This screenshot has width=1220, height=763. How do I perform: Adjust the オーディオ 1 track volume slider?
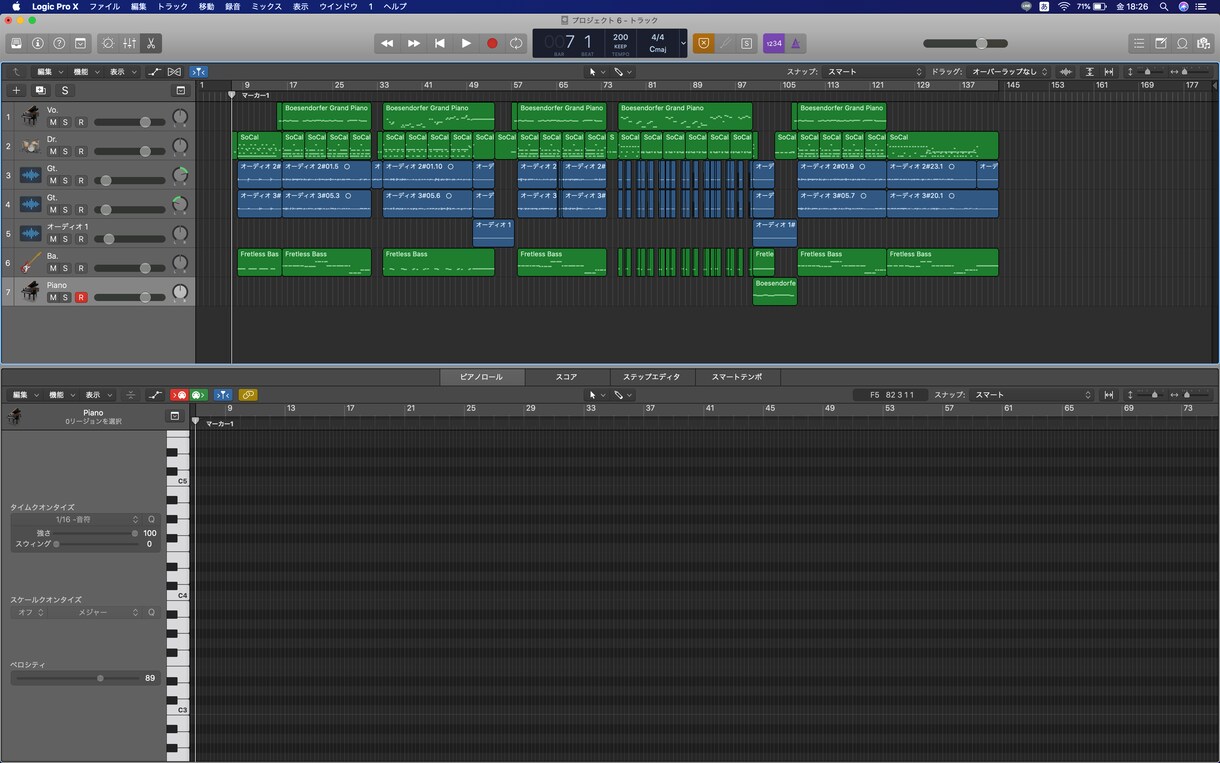130,239
